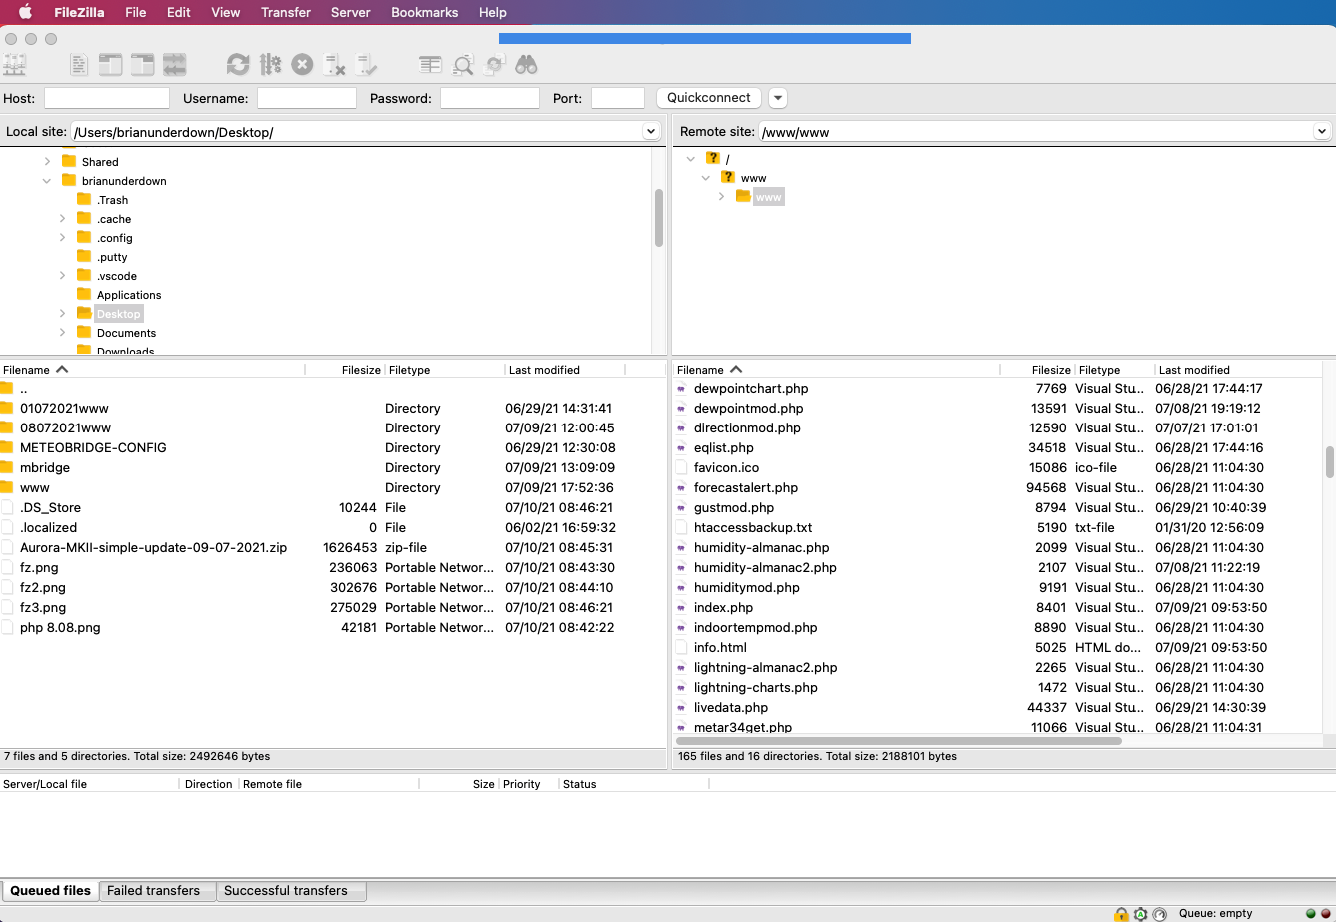
Task: Open the Bookmarks menu
Action: coord(425,12)
